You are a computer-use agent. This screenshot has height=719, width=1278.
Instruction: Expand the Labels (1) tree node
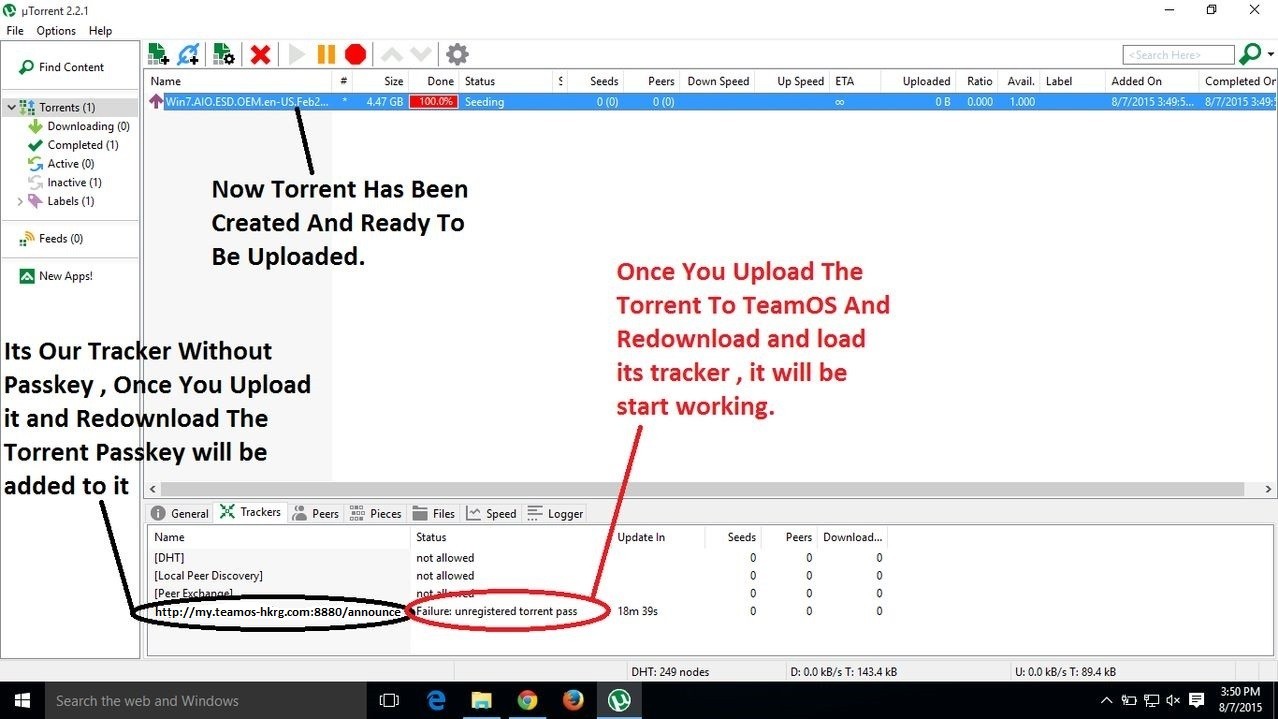click(x=19, y=201)
